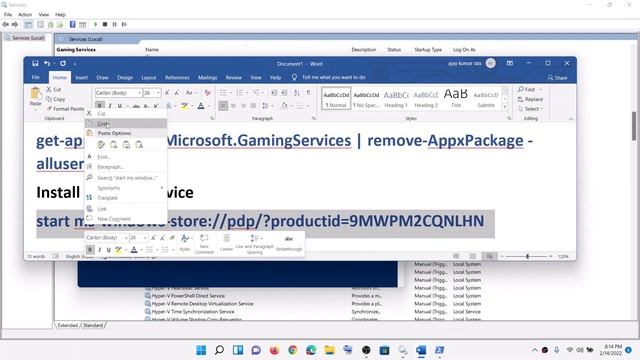Image resolution: width=640 pixels, height=360 pixels.
Task: Click the Keep Text Only paste option icon
Action: 139,145
